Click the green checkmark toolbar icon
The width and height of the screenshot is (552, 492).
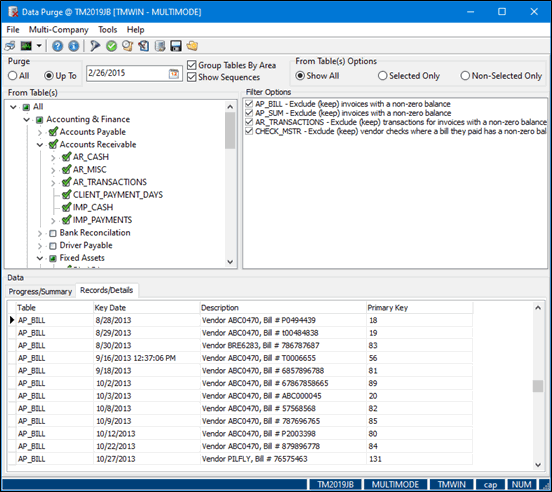pyautogui.click(x=112, y=46)
